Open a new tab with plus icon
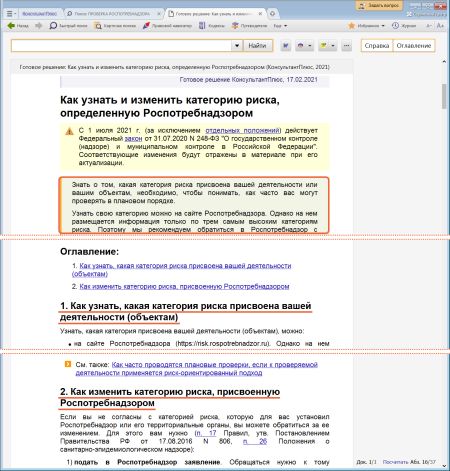The width and height of the screenshot is (450, 471). pos(272,14)
